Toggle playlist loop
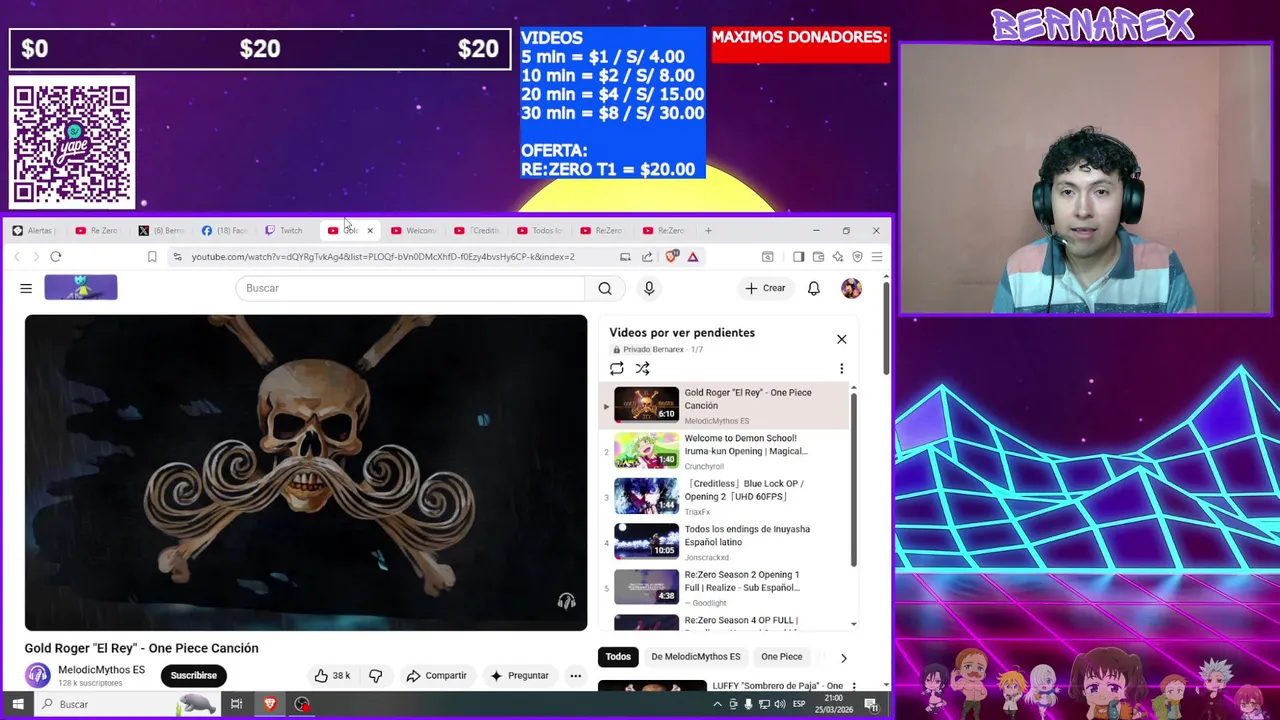1280x720 pixels. coord(617,368)
